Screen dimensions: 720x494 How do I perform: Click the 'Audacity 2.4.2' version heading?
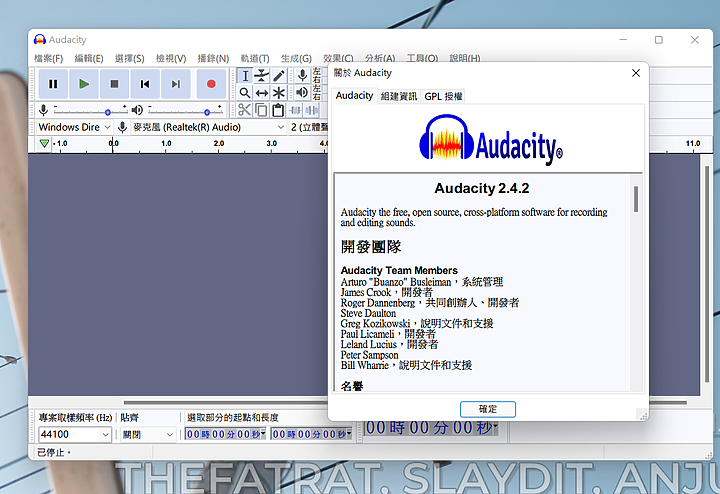point(482,188)
